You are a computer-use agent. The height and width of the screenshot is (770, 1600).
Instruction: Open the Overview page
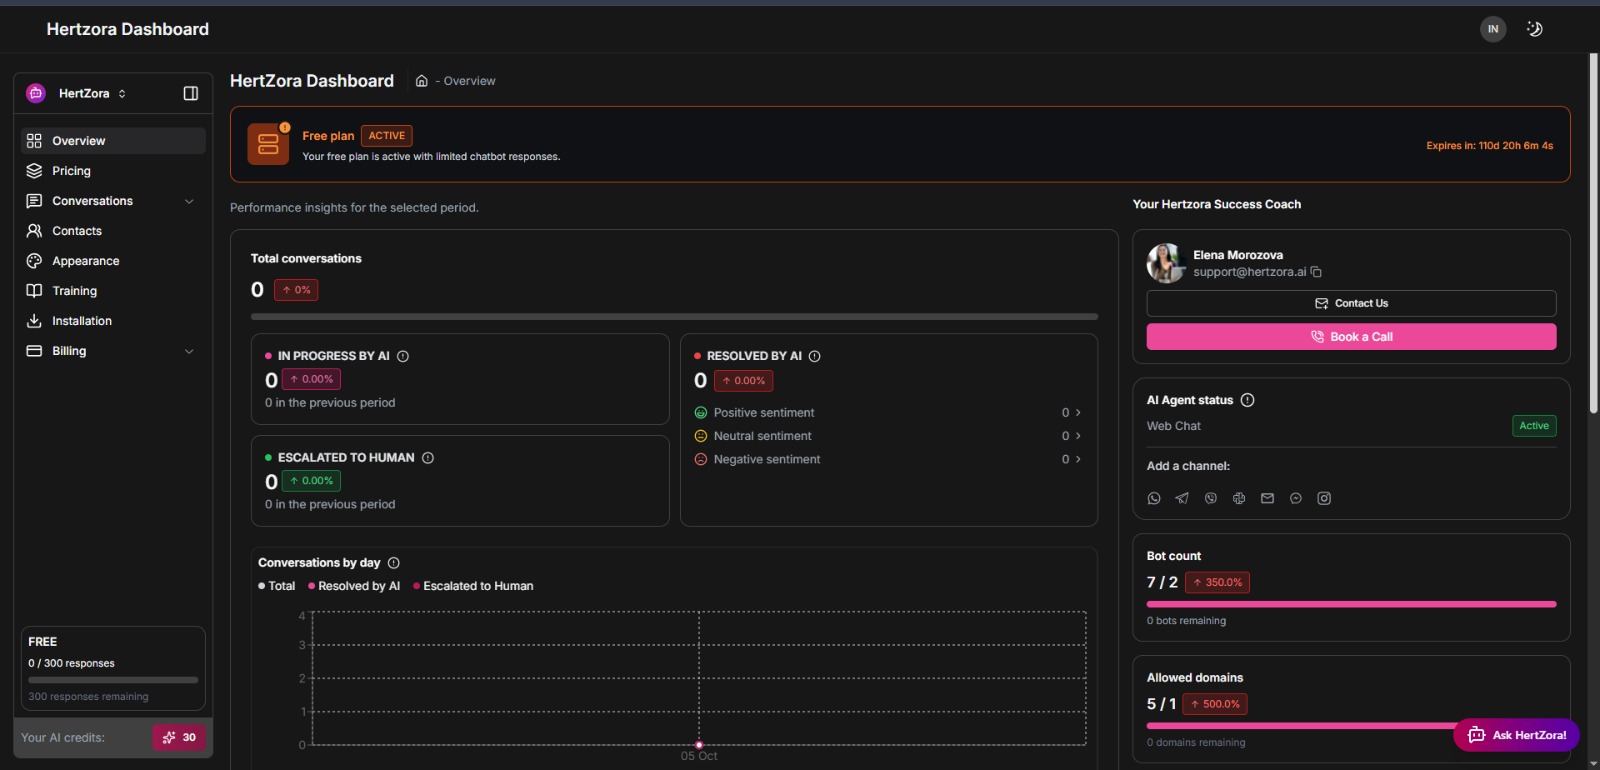[113, 141]
